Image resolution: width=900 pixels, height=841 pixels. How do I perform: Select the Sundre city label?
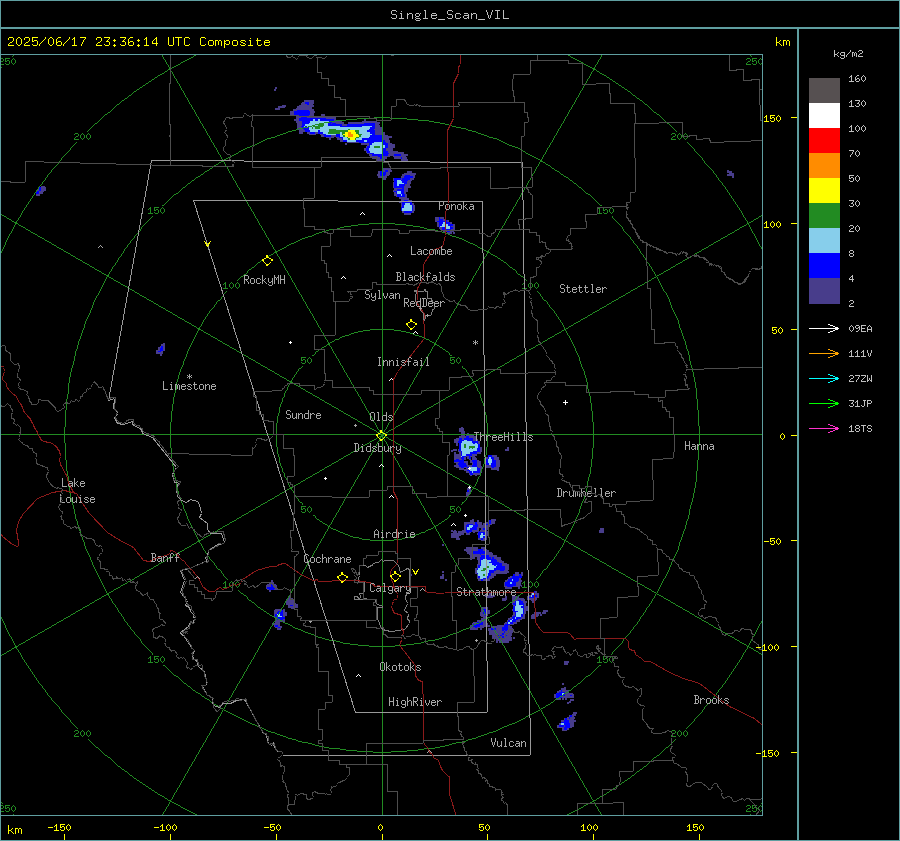(x=303, y=415)
